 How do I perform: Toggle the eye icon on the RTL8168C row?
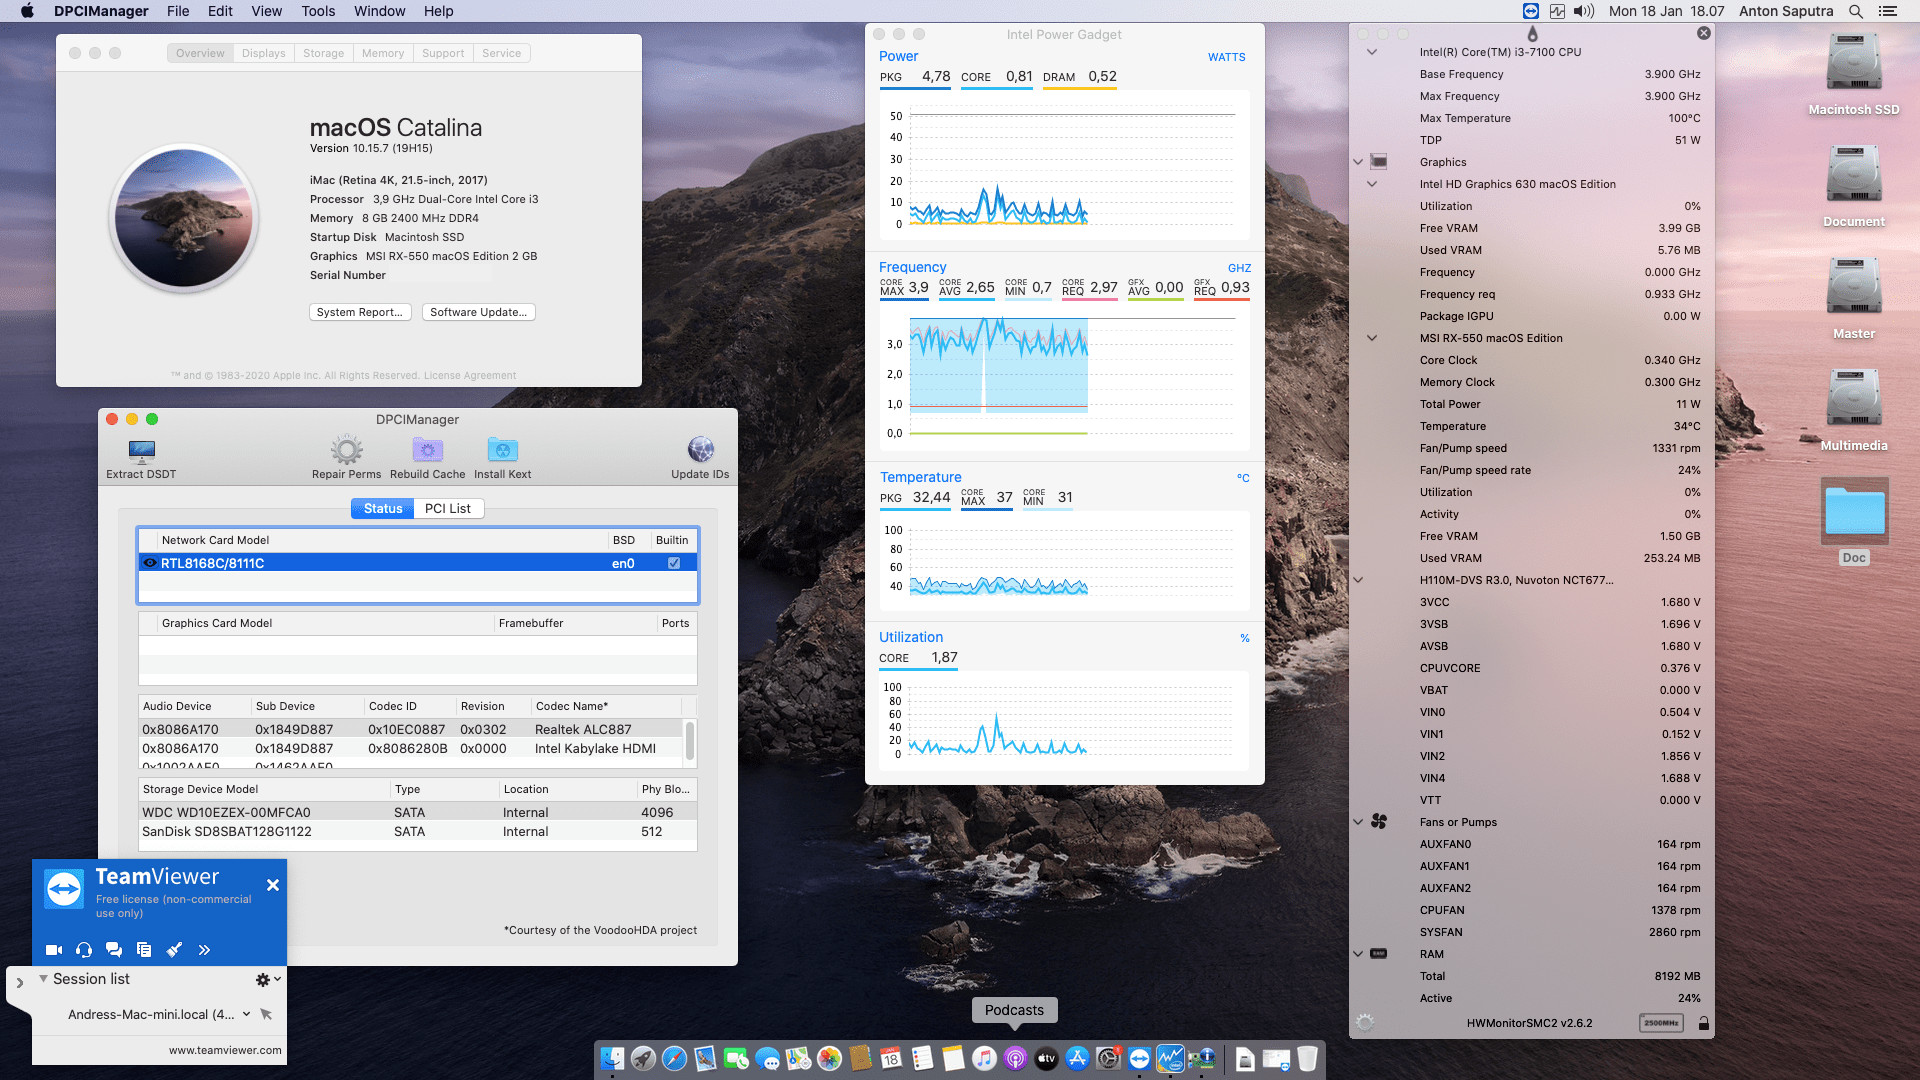click(150, 563)
